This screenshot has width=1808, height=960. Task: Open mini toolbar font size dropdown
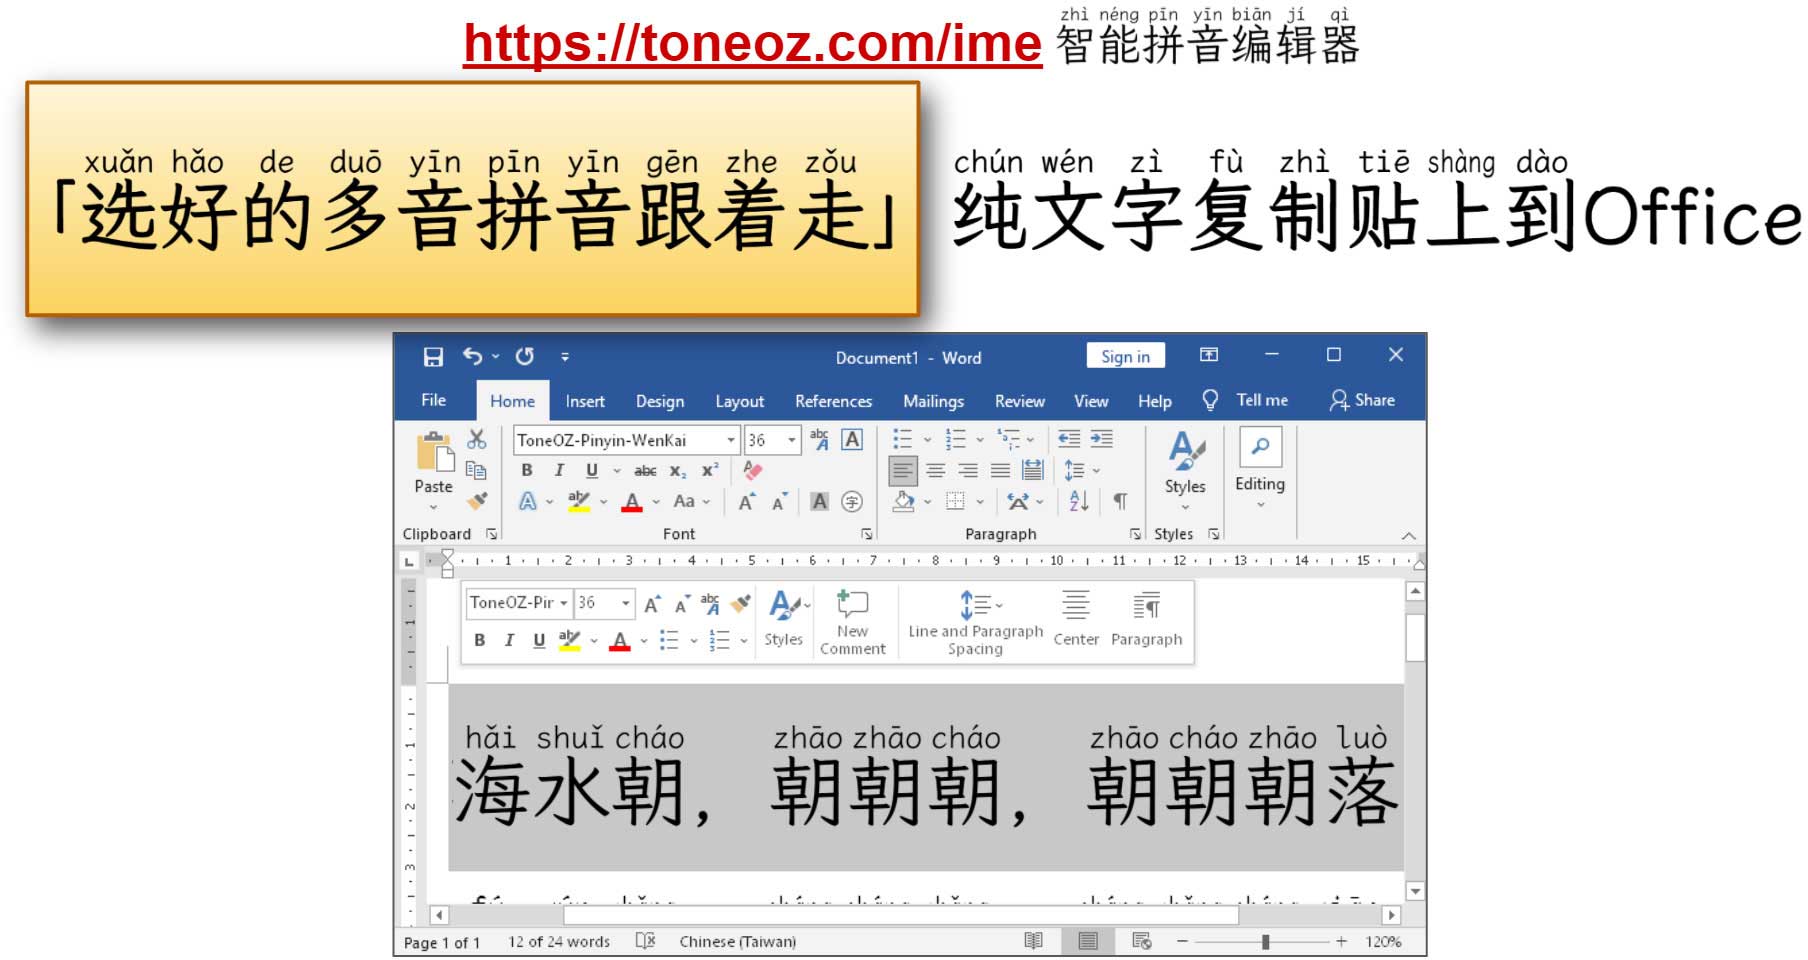pos(626,603)
